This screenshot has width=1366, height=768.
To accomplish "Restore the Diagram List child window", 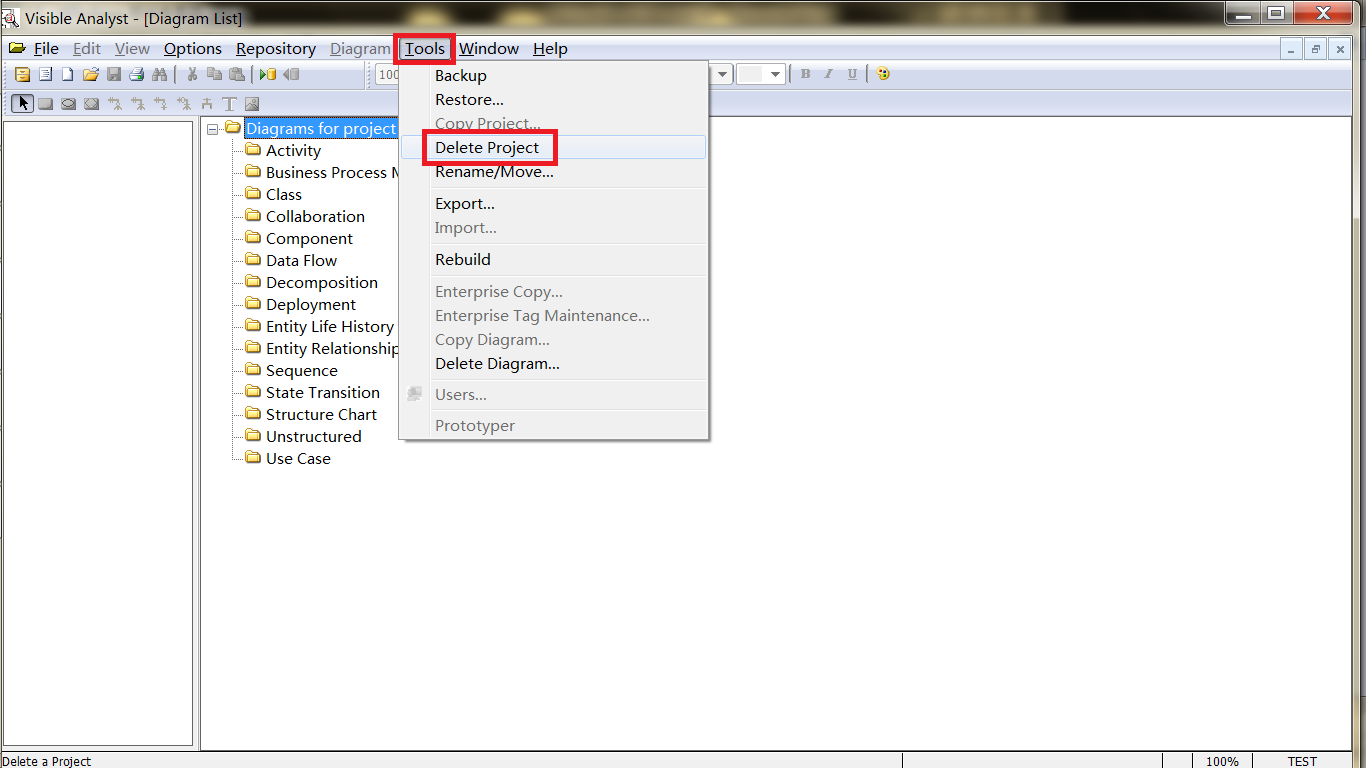I will [x=1316, y=49].
